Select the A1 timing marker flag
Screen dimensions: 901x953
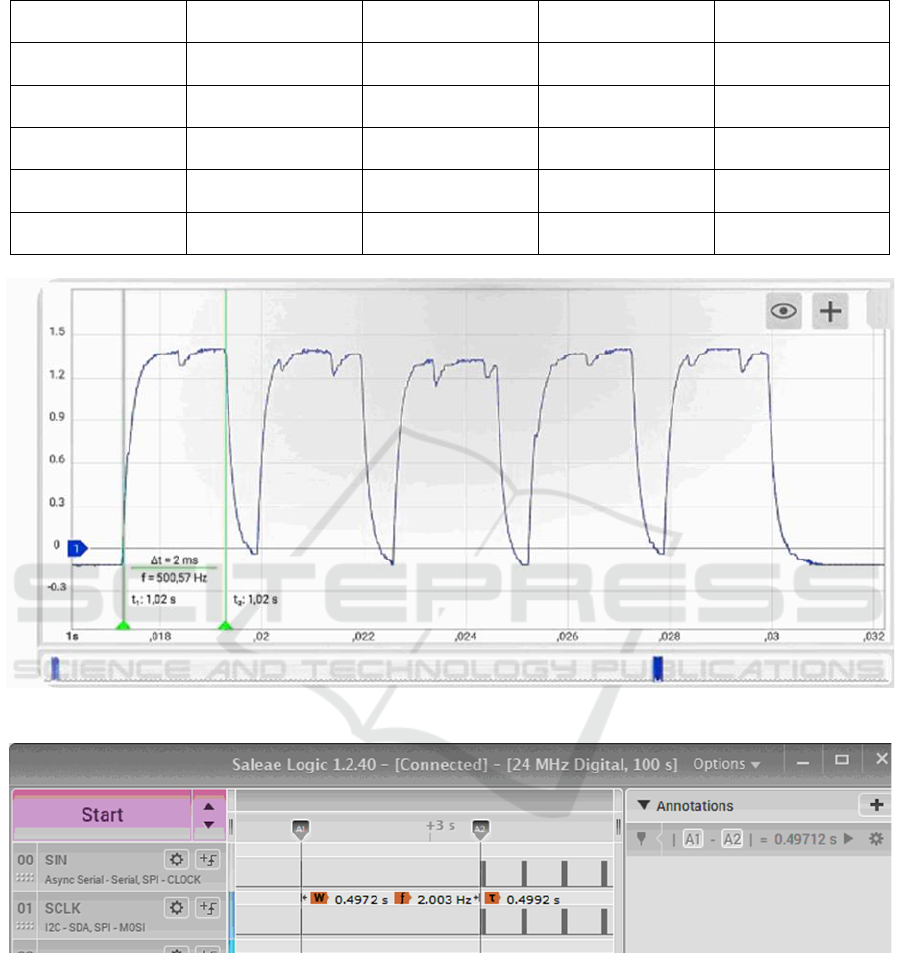301,829
